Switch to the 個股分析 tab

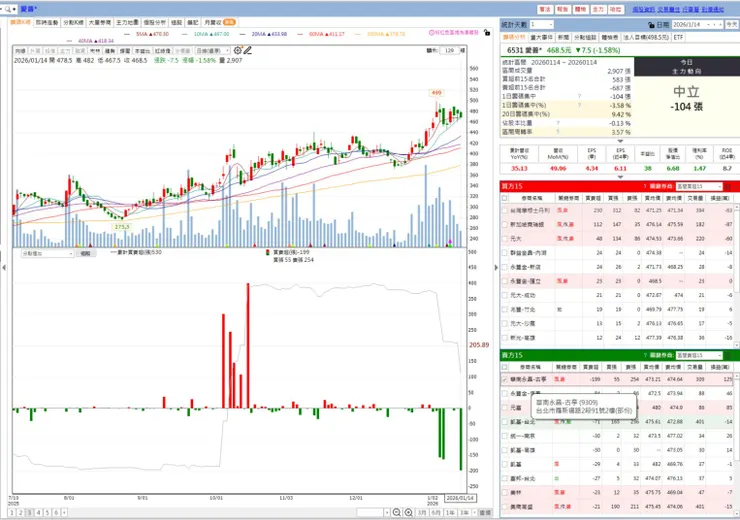pyautogui.click(x=154, y=22)
